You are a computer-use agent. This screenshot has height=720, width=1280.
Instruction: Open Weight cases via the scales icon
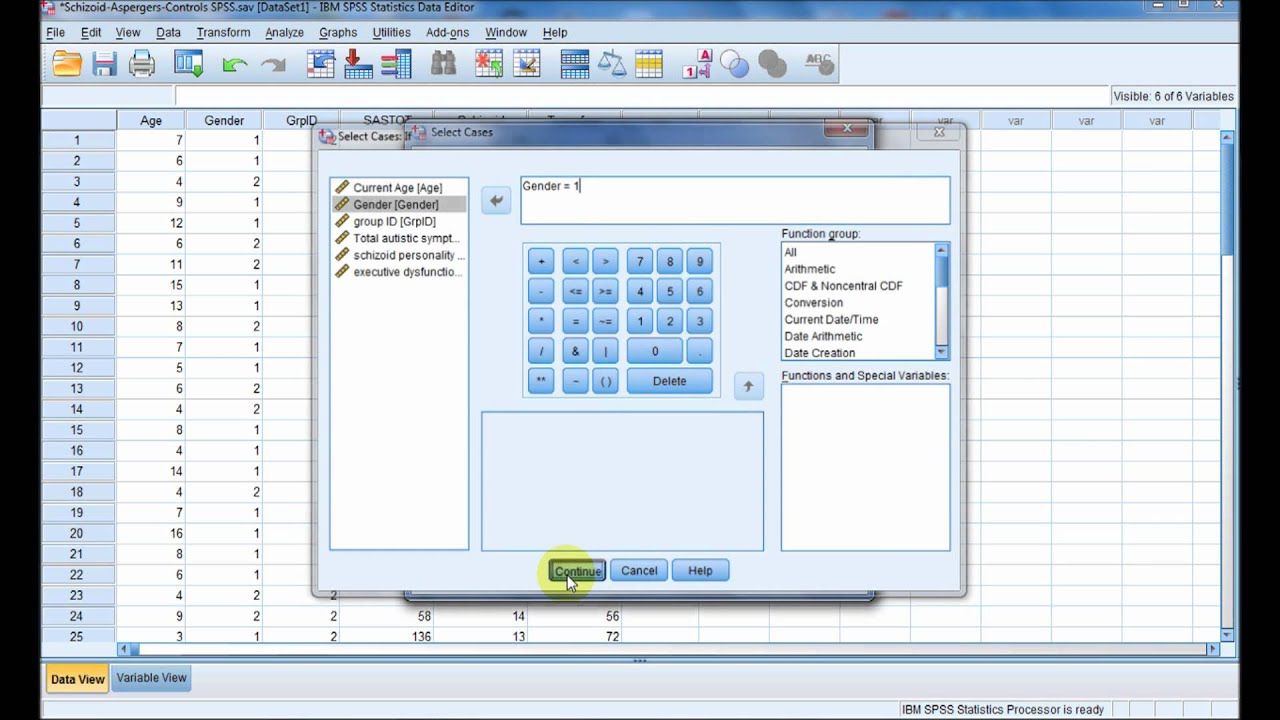[x=611, y=65]
